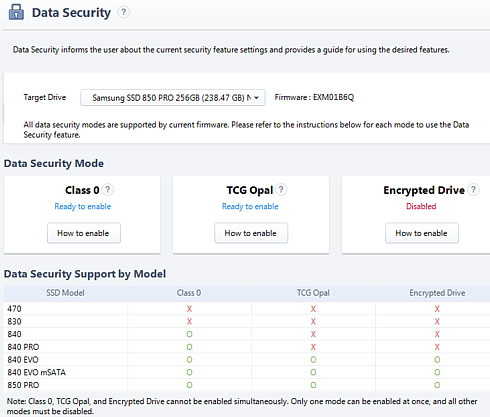
Task: Click the Class 0 table column header
Action: pyautogui.click(x=189, y=293)
